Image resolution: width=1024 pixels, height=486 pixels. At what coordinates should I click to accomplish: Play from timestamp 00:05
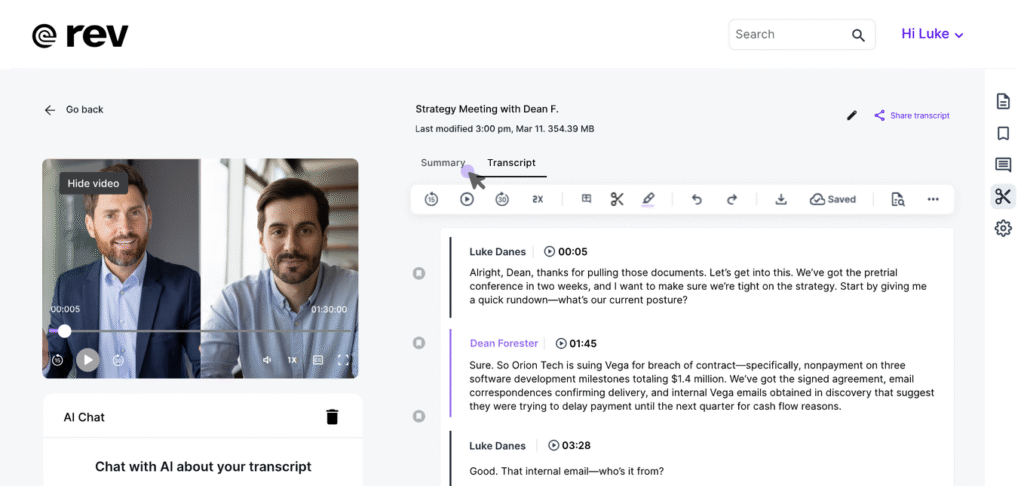point(566,251)
